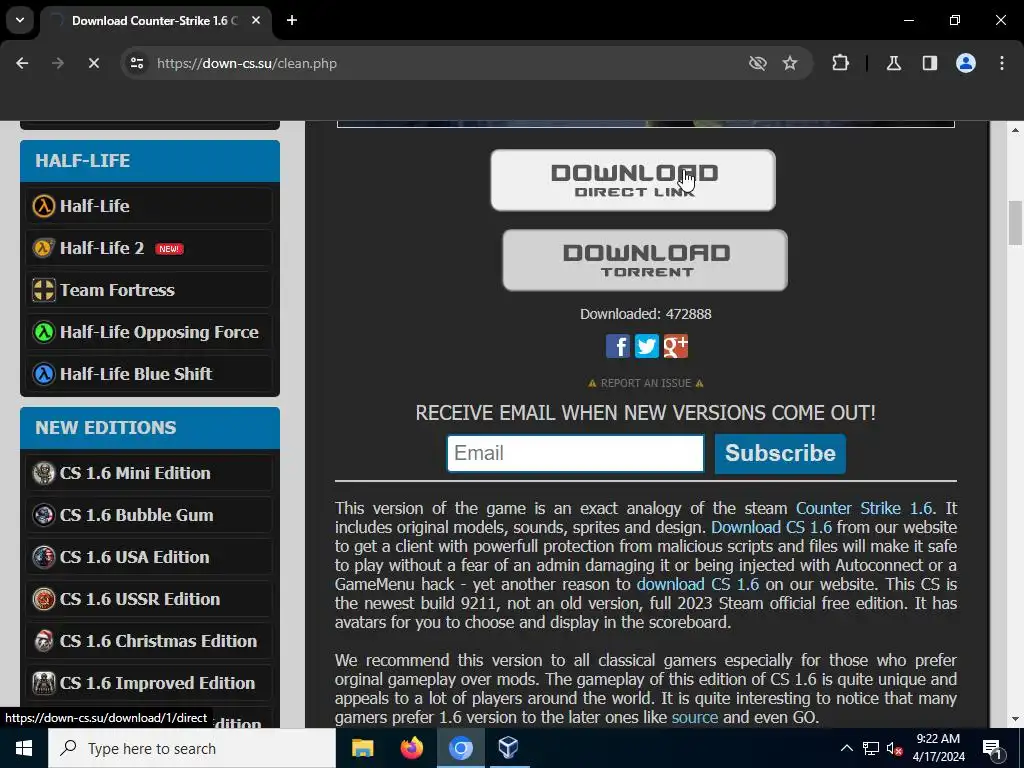
Task: Open the Windows Start menu
Action: (x=24, y=748)
